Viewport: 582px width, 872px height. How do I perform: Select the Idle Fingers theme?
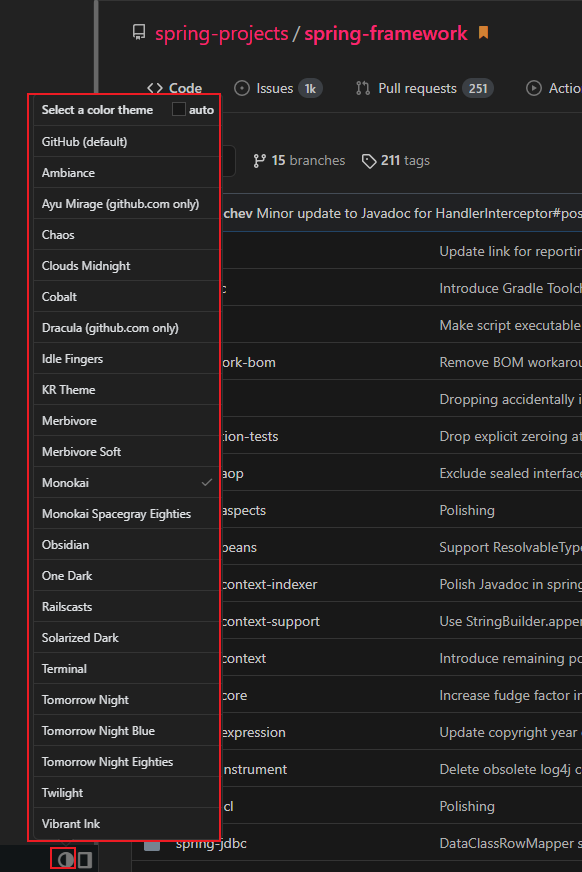click(x=126, y=359)
